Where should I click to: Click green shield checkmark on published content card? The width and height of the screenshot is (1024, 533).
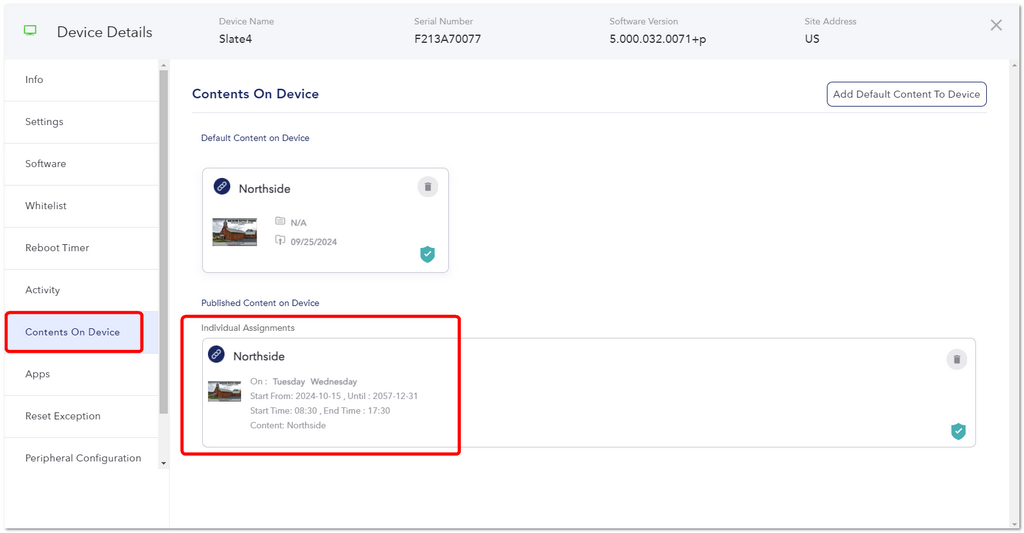click(958, 431)
